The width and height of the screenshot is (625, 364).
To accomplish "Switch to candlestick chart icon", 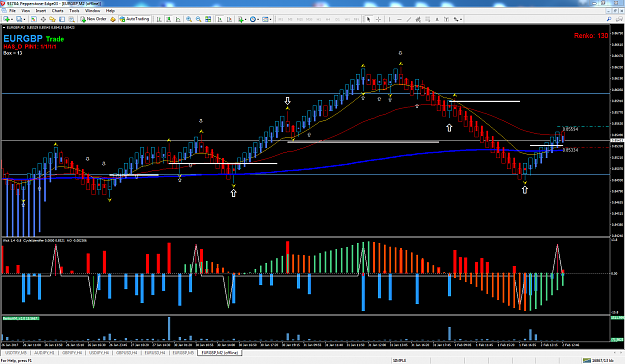I will [x=169, y=19].
